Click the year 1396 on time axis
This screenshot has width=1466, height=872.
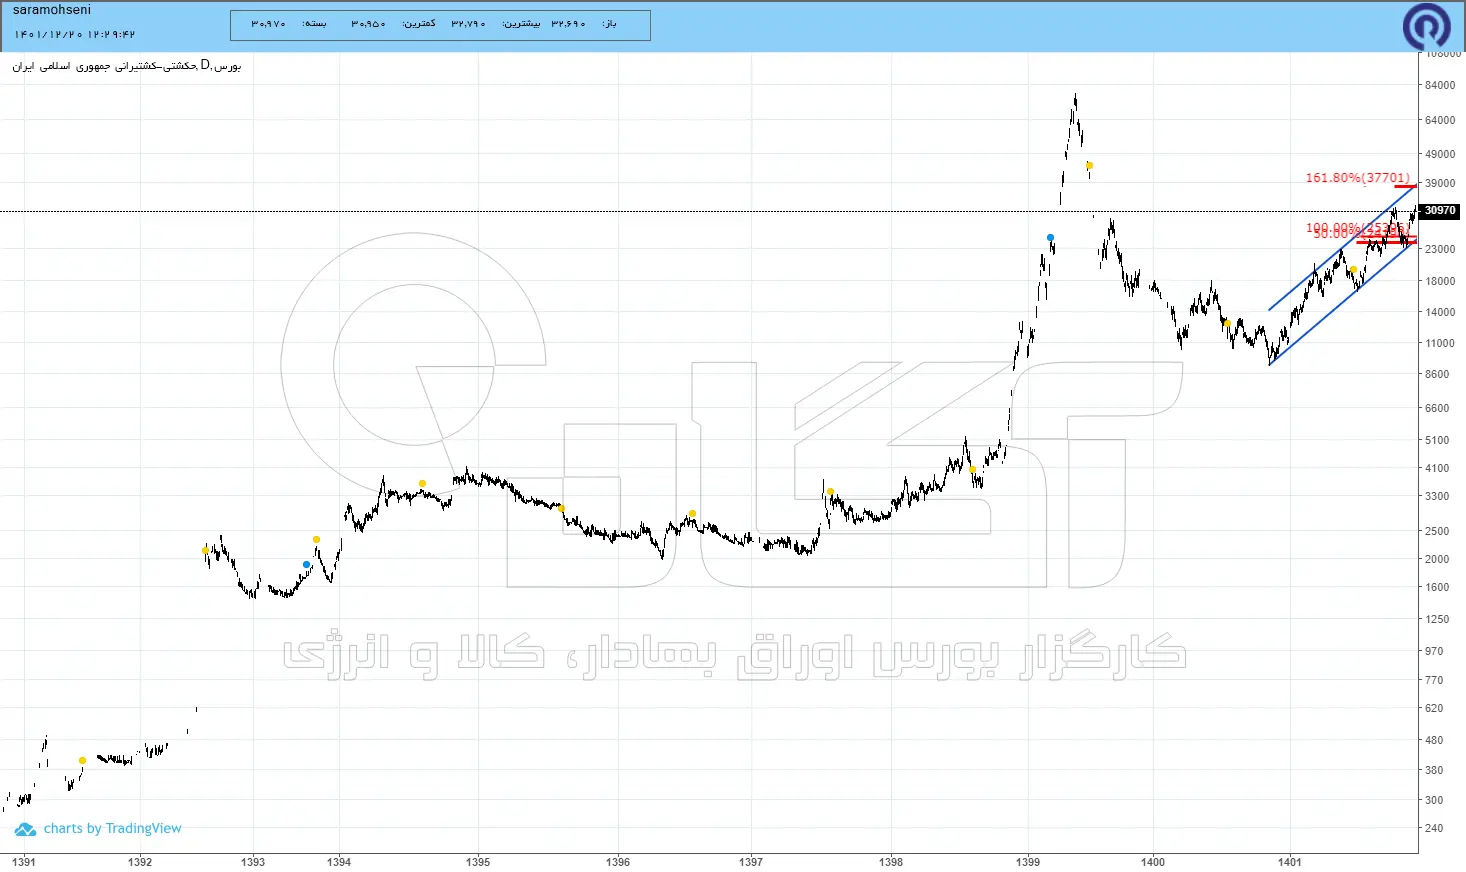[x=618, y=862]
